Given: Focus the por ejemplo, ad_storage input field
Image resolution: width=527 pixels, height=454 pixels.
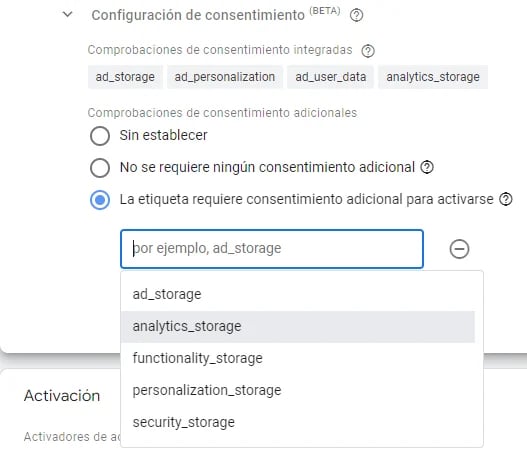Looking at the screenshot, I should [x=272, y=249].
